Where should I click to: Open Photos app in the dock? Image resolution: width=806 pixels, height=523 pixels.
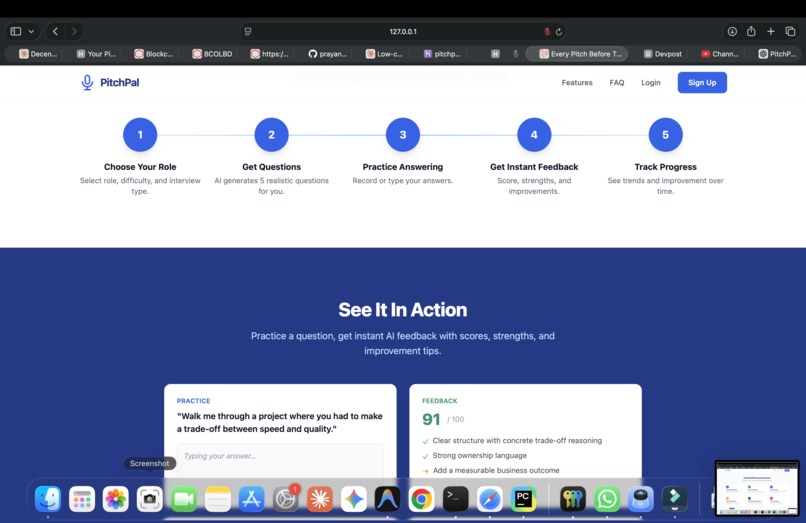point(116,499)
